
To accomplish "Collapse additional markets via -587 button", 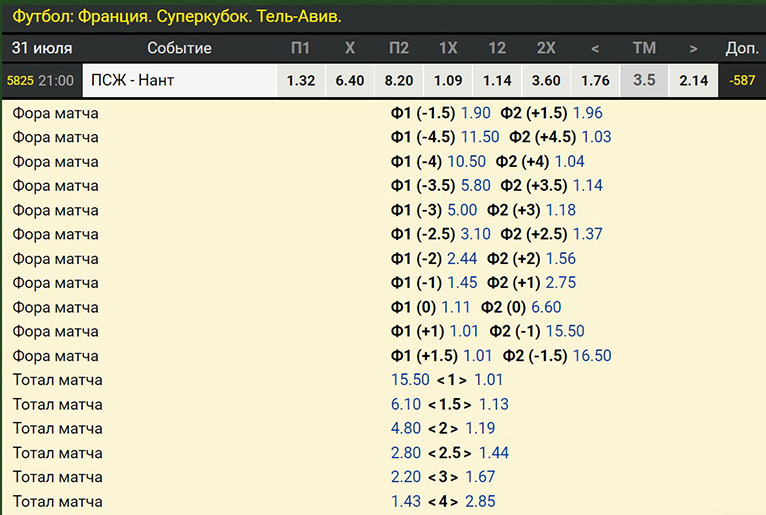I will [742, 80].
